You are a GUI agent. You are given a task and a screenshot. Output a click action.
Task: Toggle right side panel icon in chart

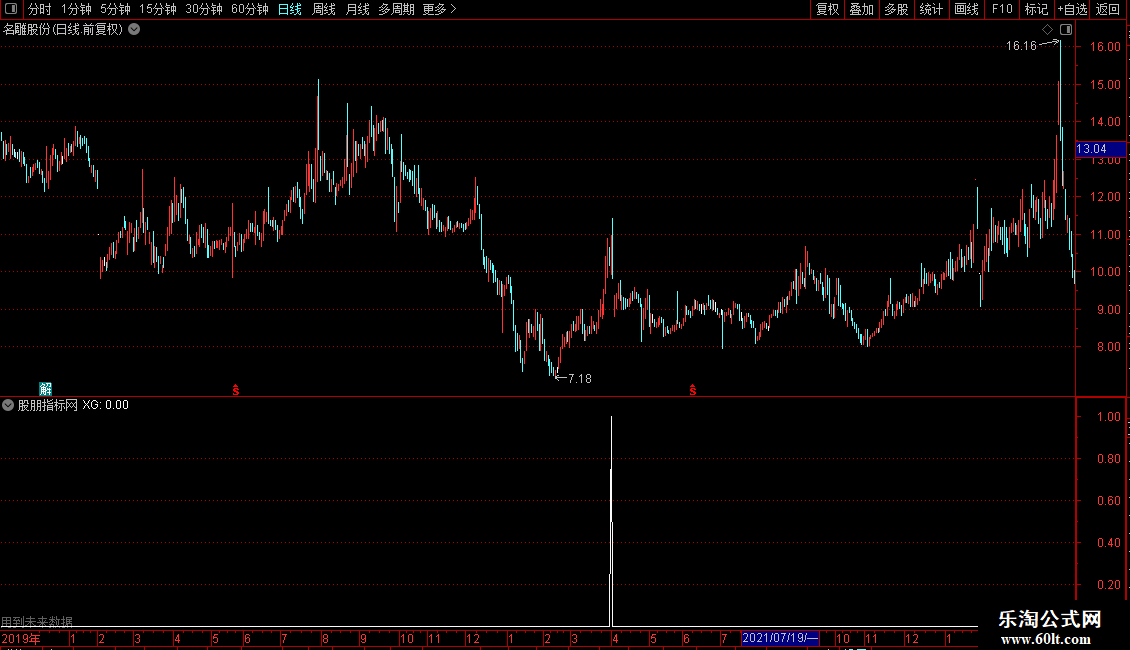pos(1066,30)
